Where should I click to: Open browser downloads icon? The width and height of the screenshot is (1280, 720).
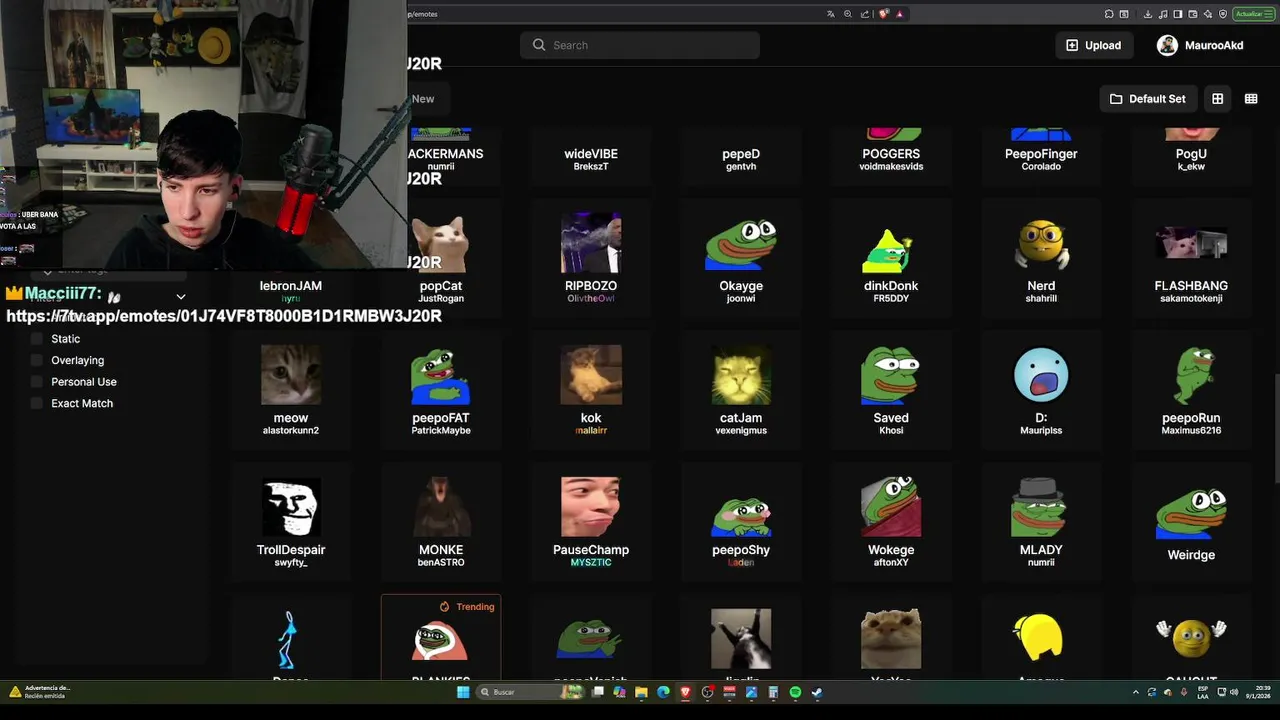(1148, 14)
